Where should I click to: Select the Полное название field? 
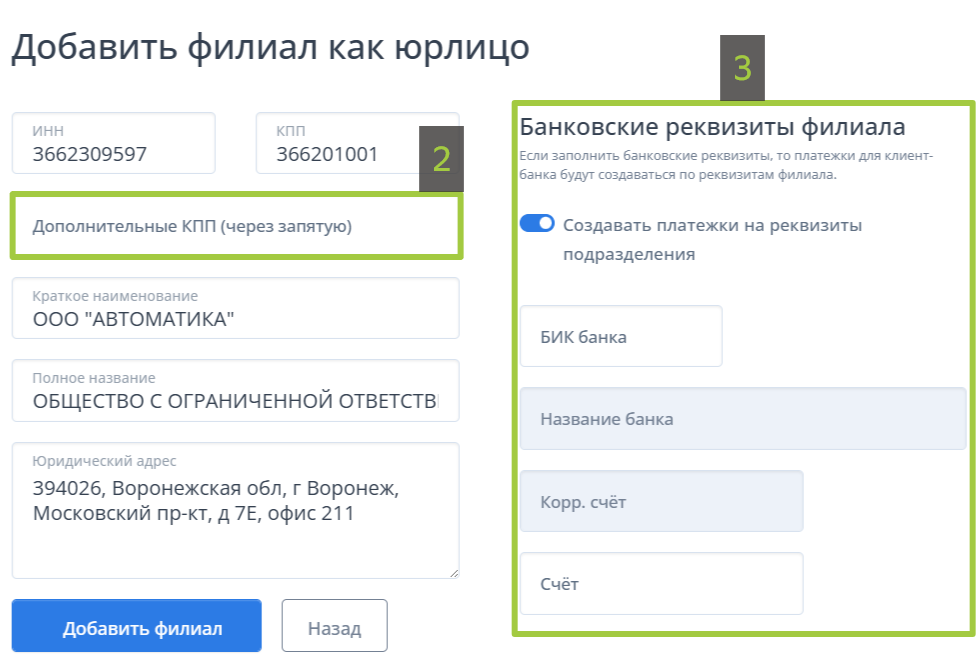[236, 390]
